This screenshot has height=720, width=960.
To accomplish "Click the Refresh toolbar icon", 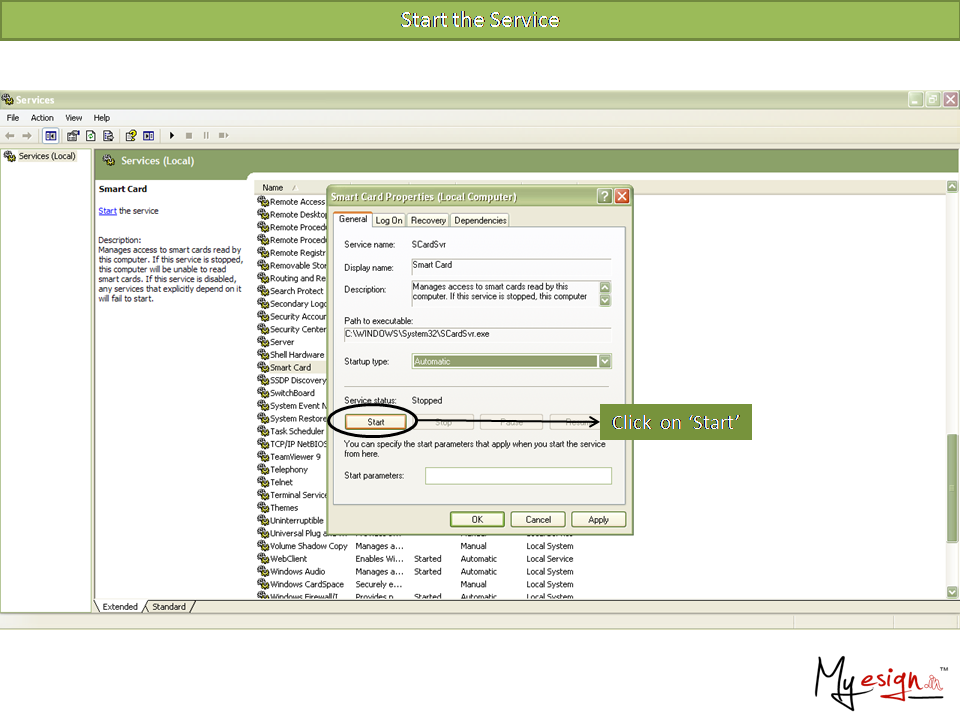I will [x=91, y=135].
